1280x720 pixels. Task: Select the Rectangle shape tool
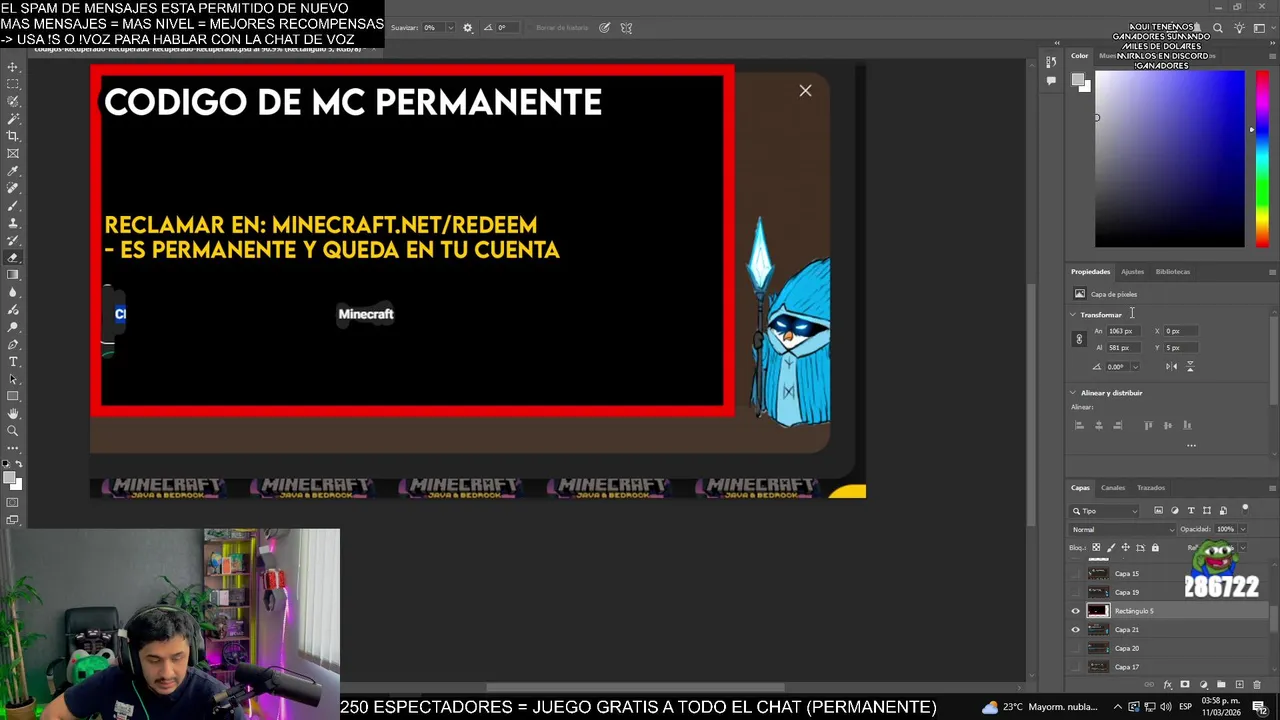13,396
